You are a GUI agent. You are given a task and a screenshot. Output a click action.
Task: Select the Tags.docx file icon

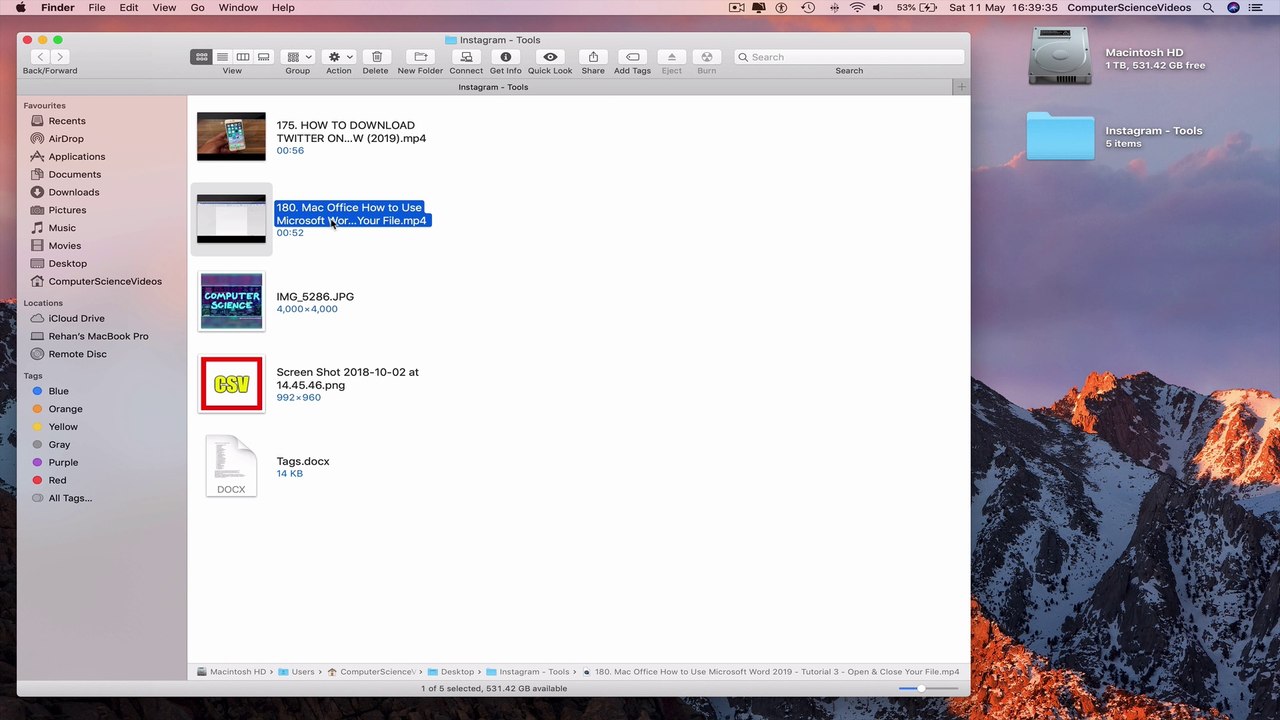click(x=231, y=466)
